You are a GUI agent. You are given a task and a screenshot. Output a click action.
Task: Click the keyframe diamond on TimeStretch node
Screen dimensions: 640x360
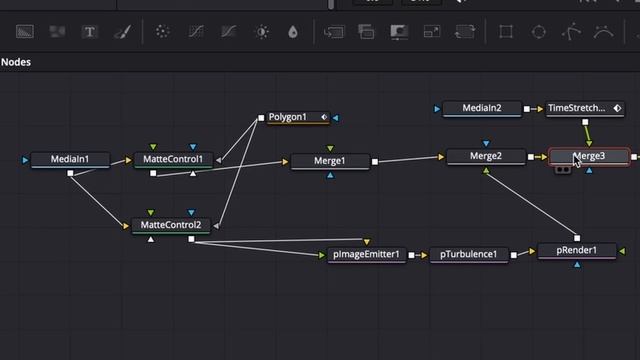(617, 108)
